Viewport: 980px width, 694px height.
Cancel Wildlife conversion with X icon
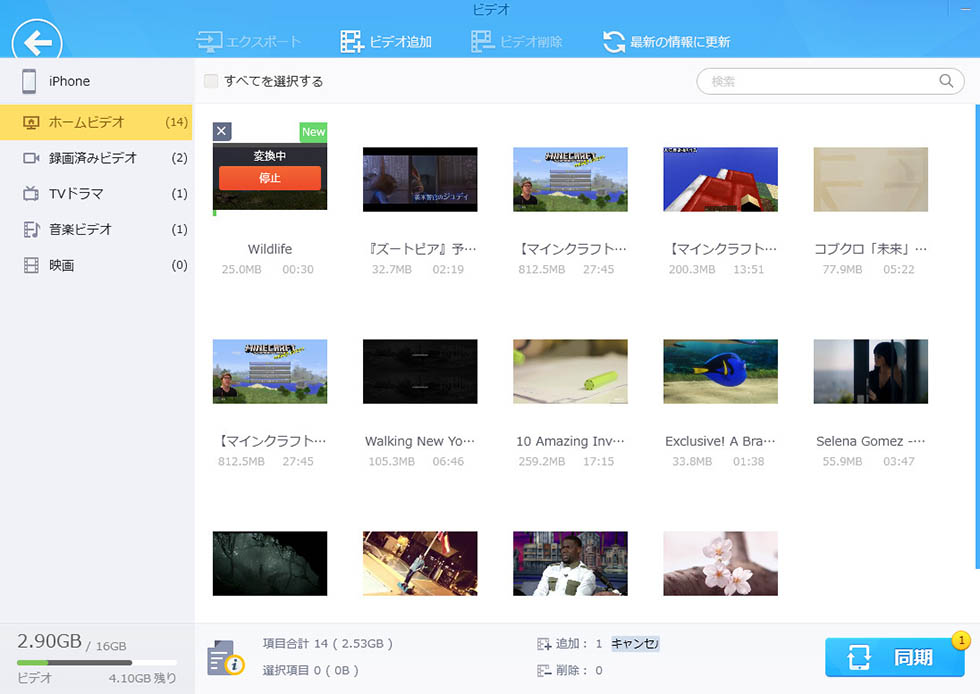tap(221, 131)
